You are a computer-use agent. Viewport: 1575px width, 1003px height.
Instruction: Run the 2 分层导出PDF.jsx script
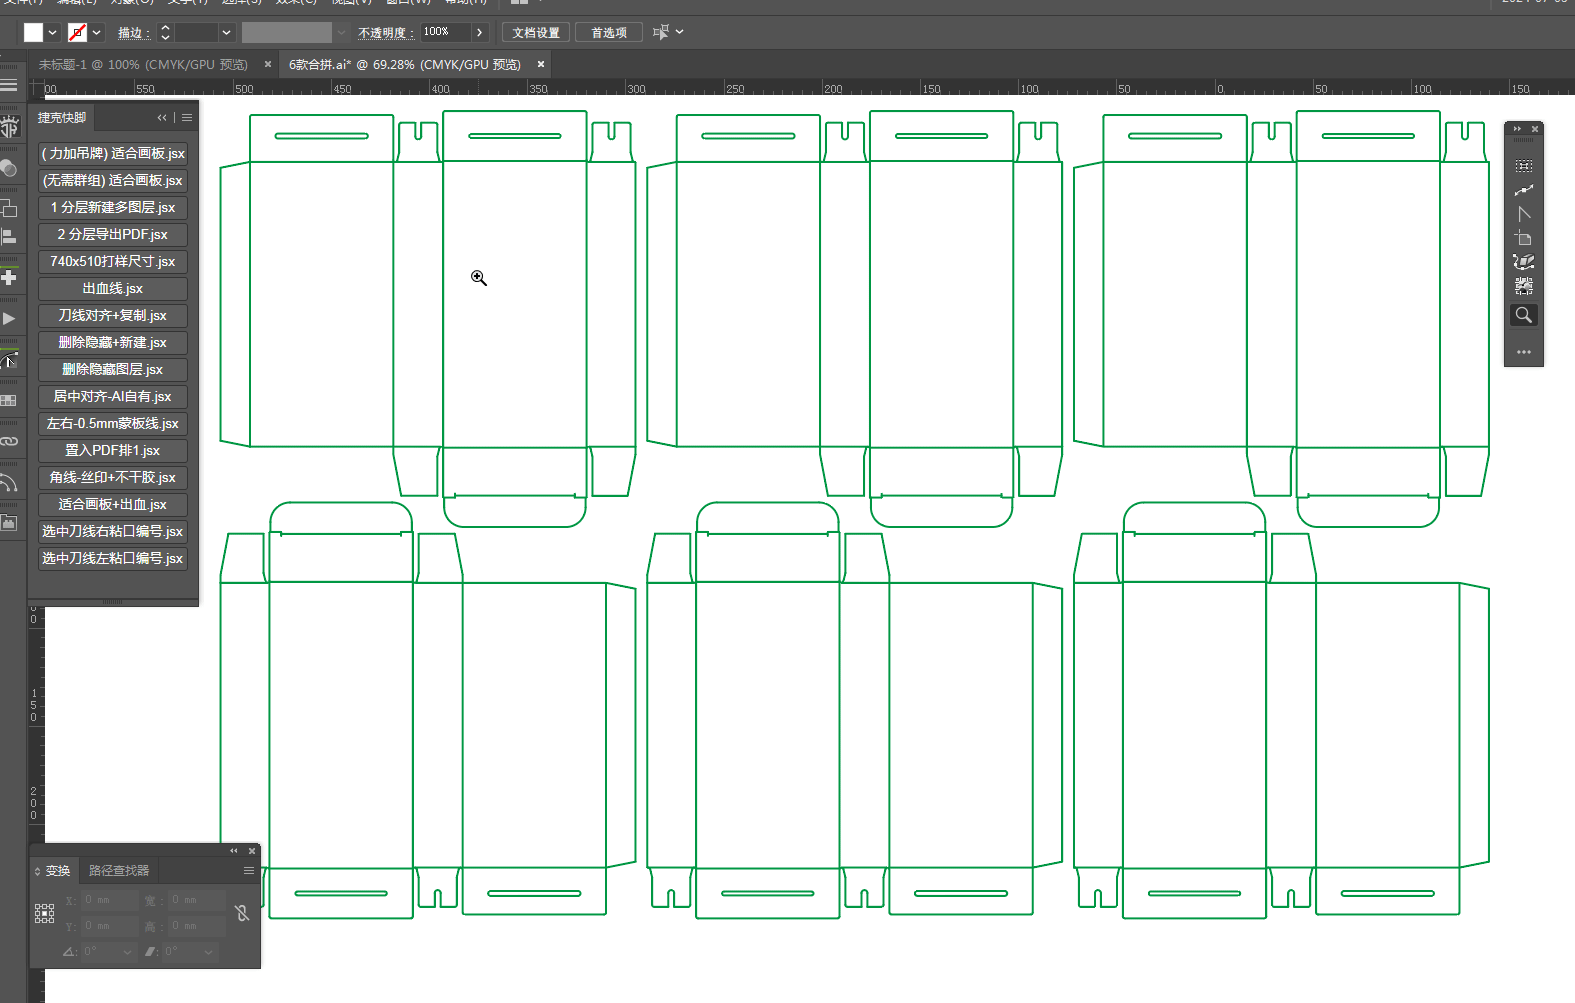[x=113, y=234]
